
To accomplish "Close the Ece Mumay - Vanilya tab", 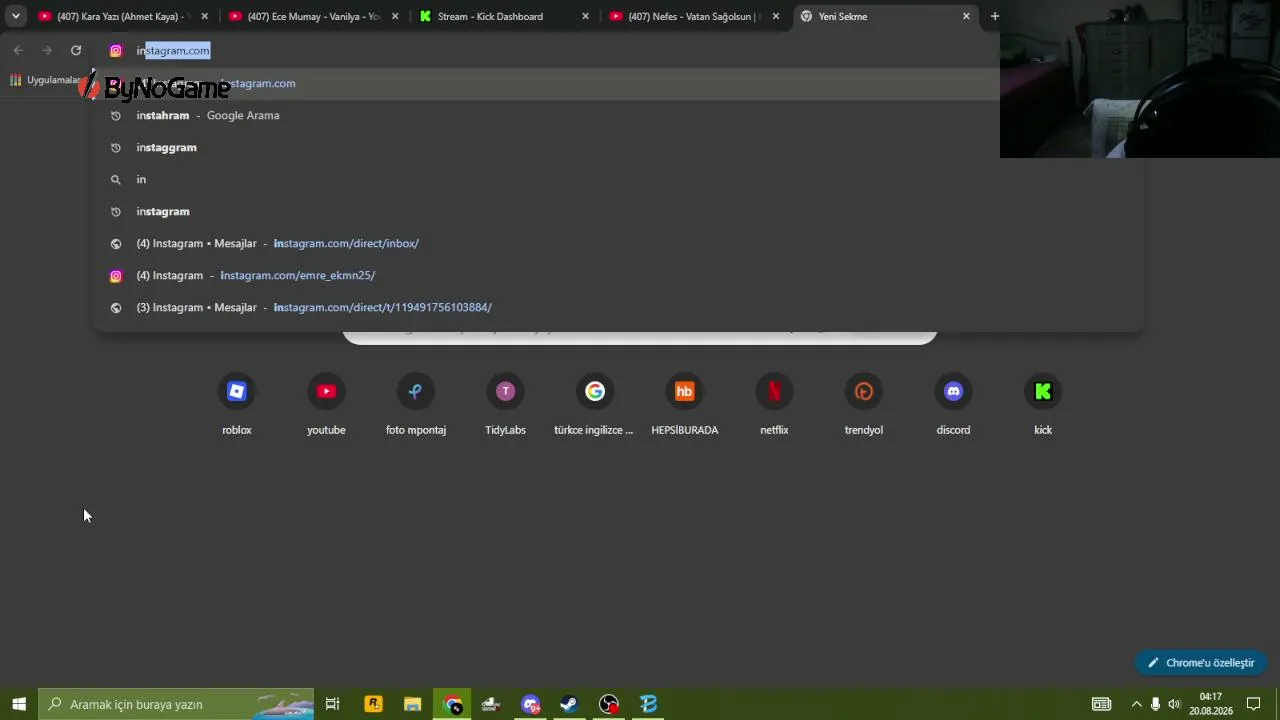I will 395,16.
